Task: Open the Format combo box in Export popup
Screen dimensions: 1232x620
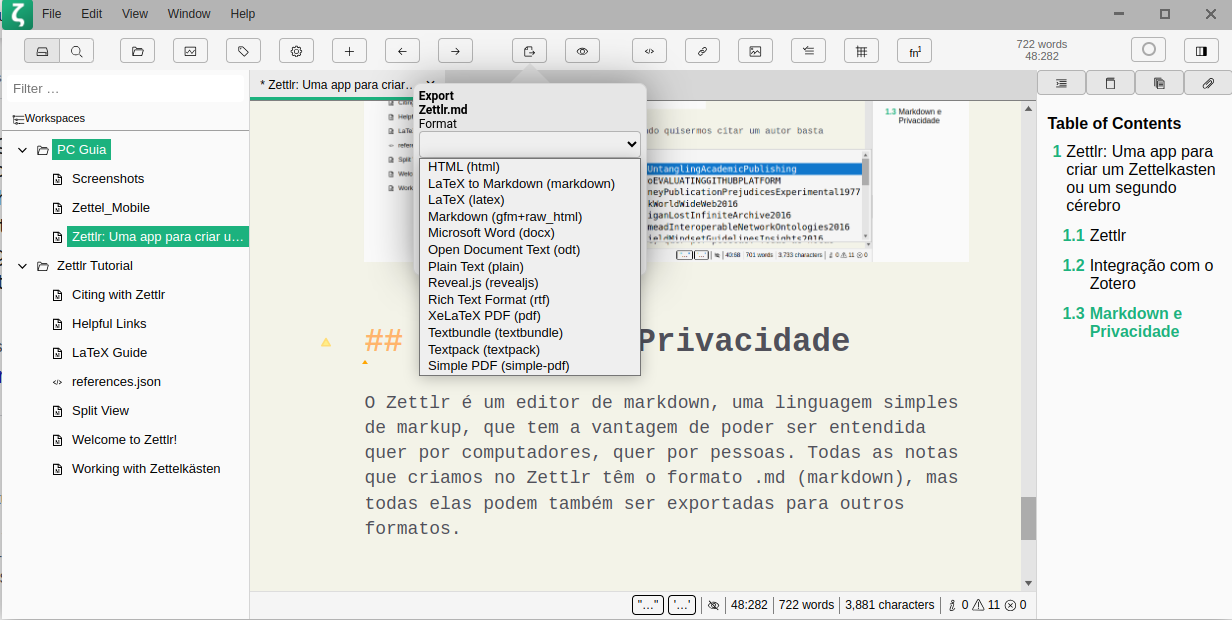Action: [x=530, y=144]
